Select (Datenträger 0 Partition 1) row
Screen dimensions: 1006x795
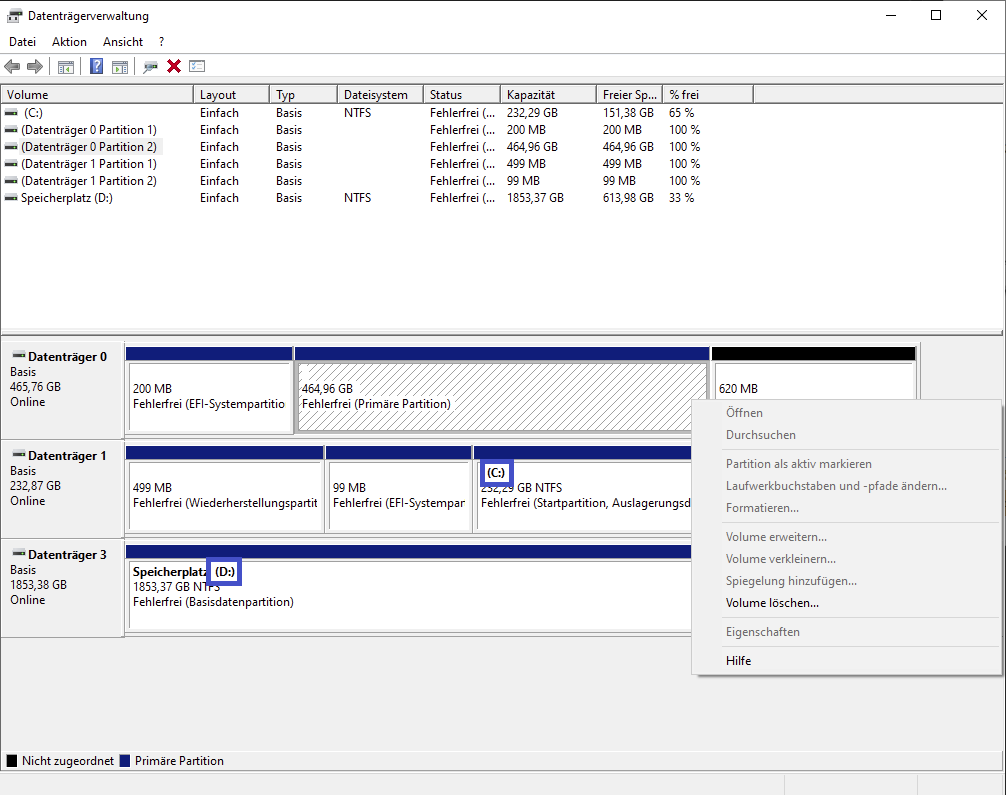click(x=375, y=130)
